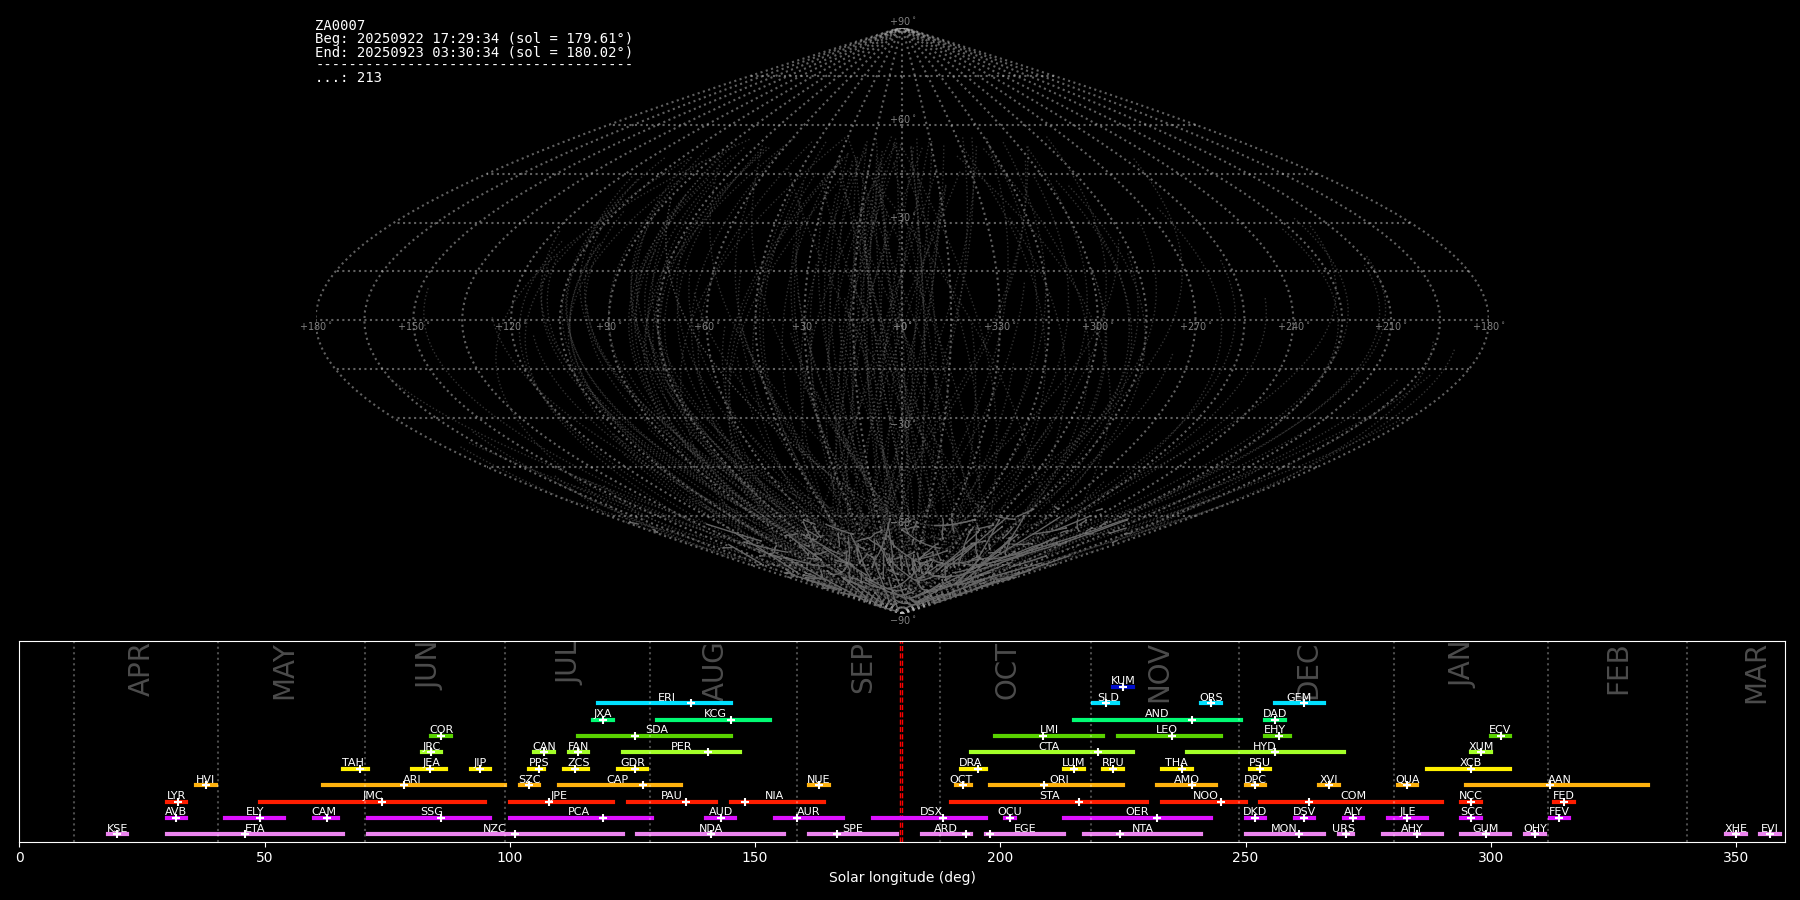Click the FEB month label
Screen dimensions: 1800x900
pos(1618,670)
